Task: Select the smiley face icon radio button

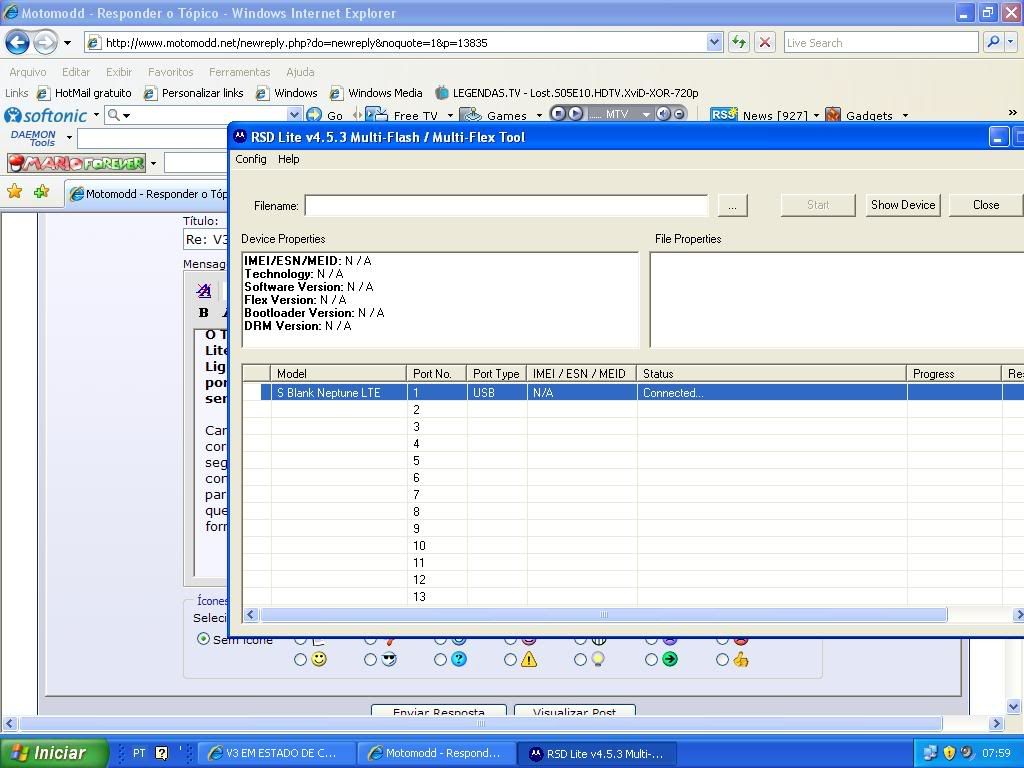Action: 300,660
